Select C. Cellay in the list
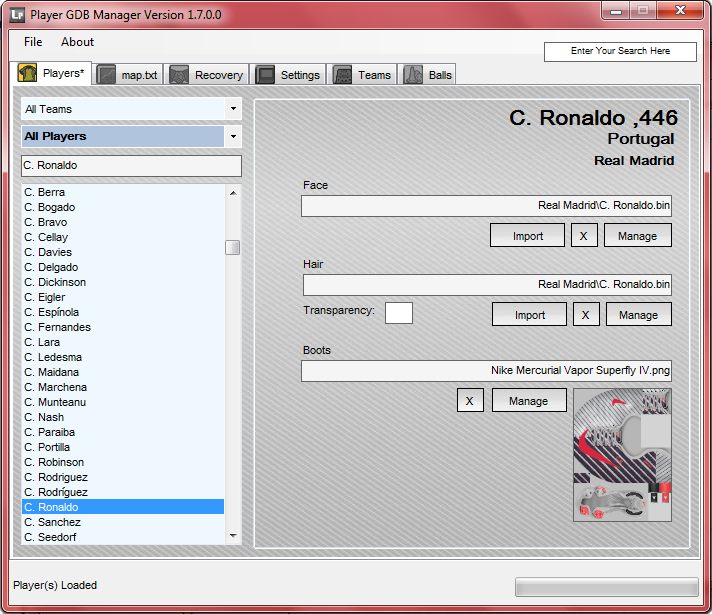The height and width of the screenshot is (614, 712). pos(123,237)
